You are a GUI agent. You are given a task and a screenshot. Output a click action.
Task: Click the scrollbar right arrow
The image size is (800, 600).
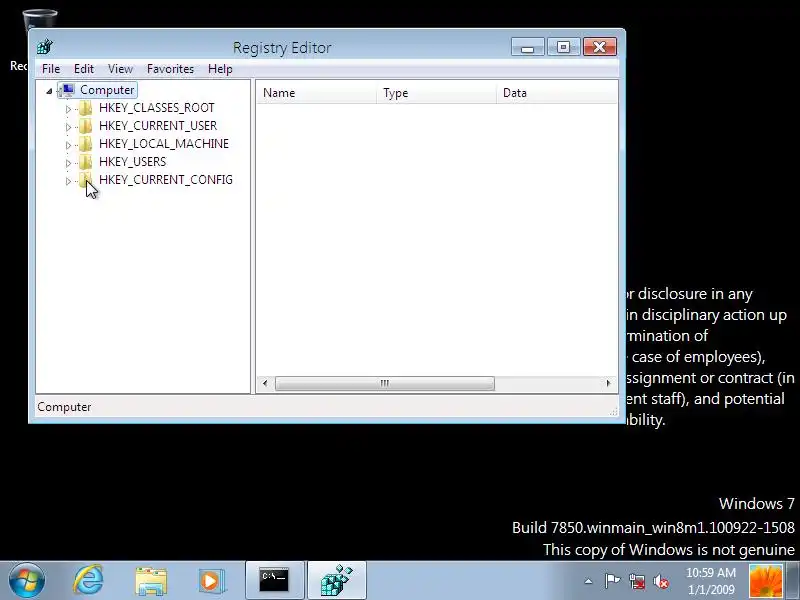coord(608,383)
